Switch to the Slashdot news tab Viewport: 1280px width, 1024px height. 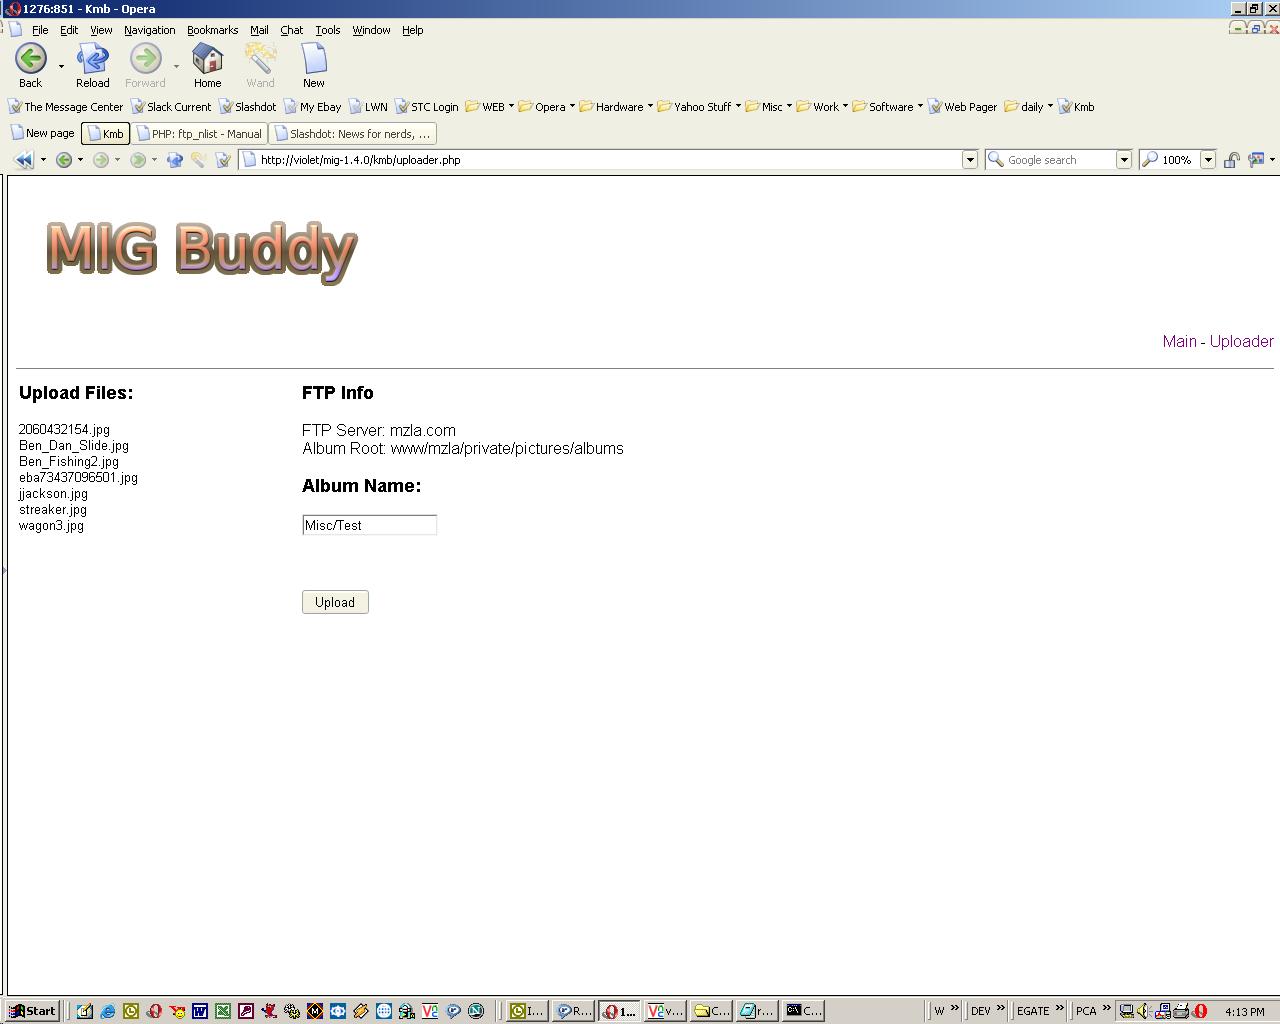[x=353, y=134]
